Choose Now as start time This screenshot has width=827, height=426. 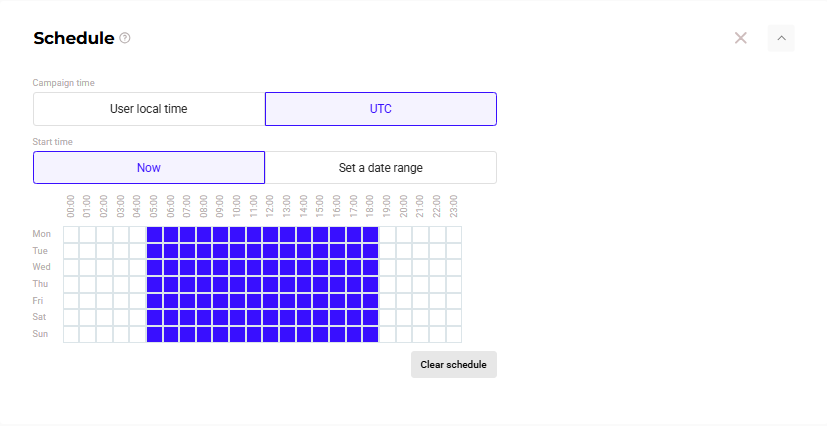point(149,168)
